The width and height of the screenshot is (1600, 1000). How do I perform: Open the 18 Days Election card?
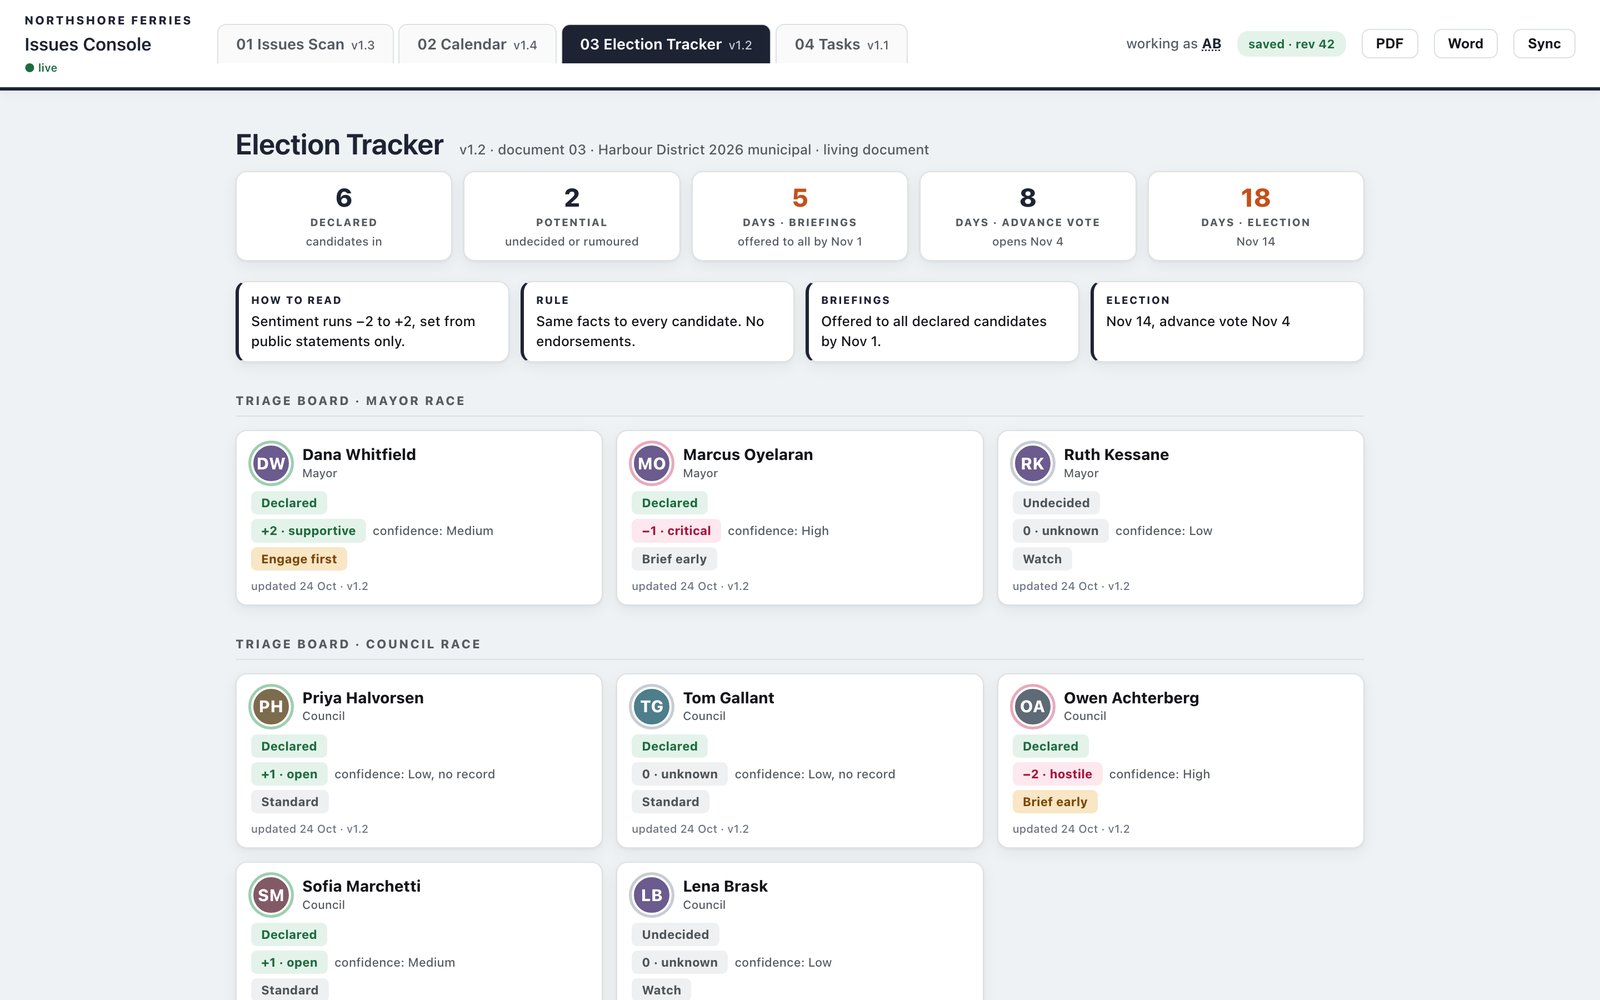click(x=1256, y=216)
